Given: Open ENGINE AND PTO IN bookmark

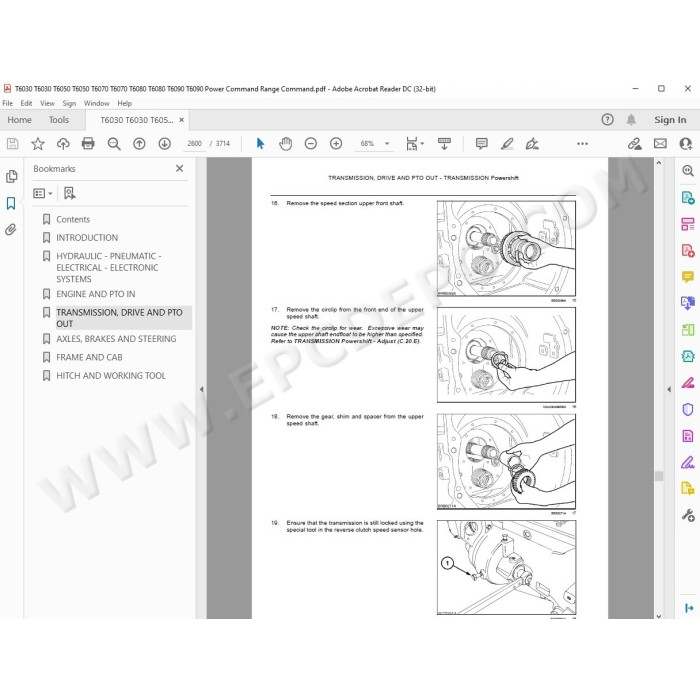Looking at the screenshot, I should [96, 294].
